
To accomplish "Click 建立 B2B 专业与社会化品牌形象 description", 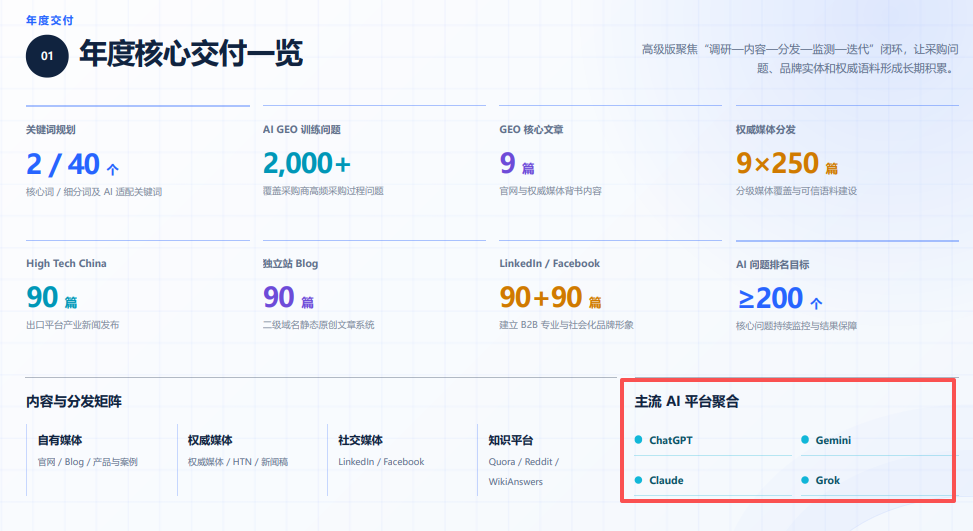I will pos(567,325).
